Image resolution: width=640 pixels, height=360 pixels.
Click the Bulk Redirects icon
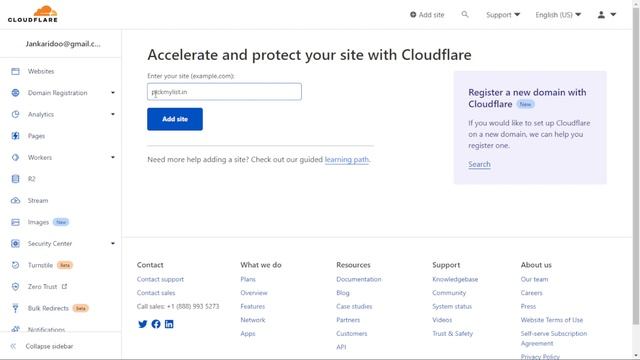pyautogui.click(x=16, y=308)
